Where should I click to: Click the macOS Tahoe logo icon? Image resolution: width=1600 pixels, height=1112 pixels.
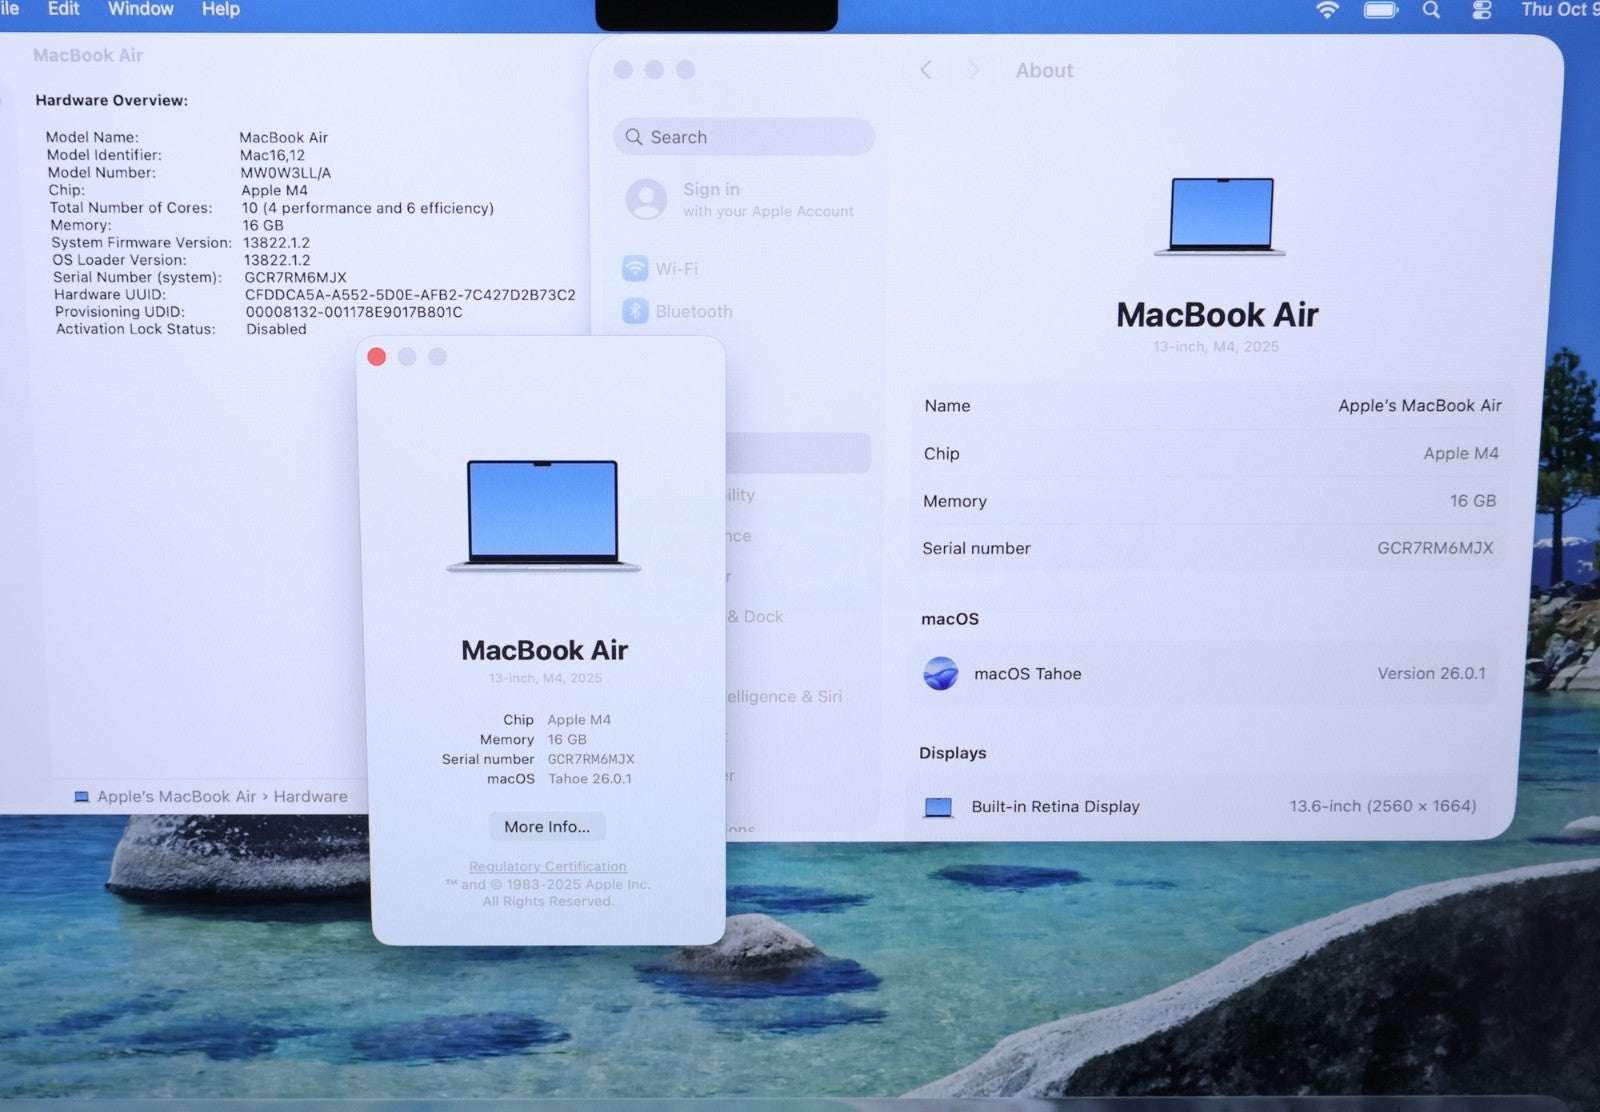pos(940,674)
